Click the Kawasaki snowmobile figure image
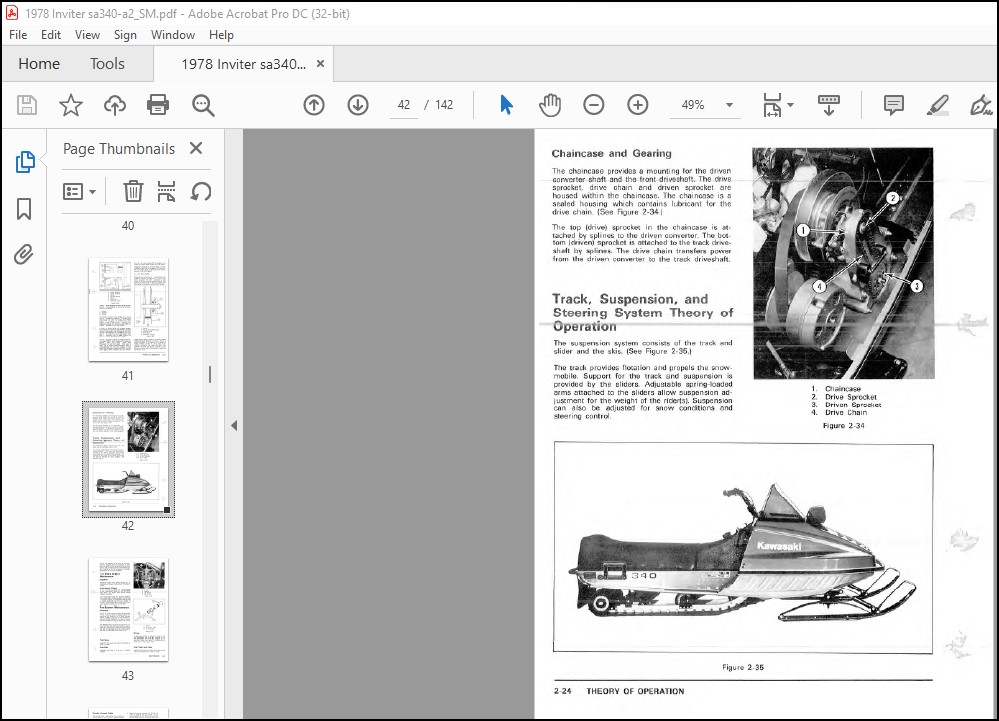Screen dimensions: 999x721 pos(743,547)
